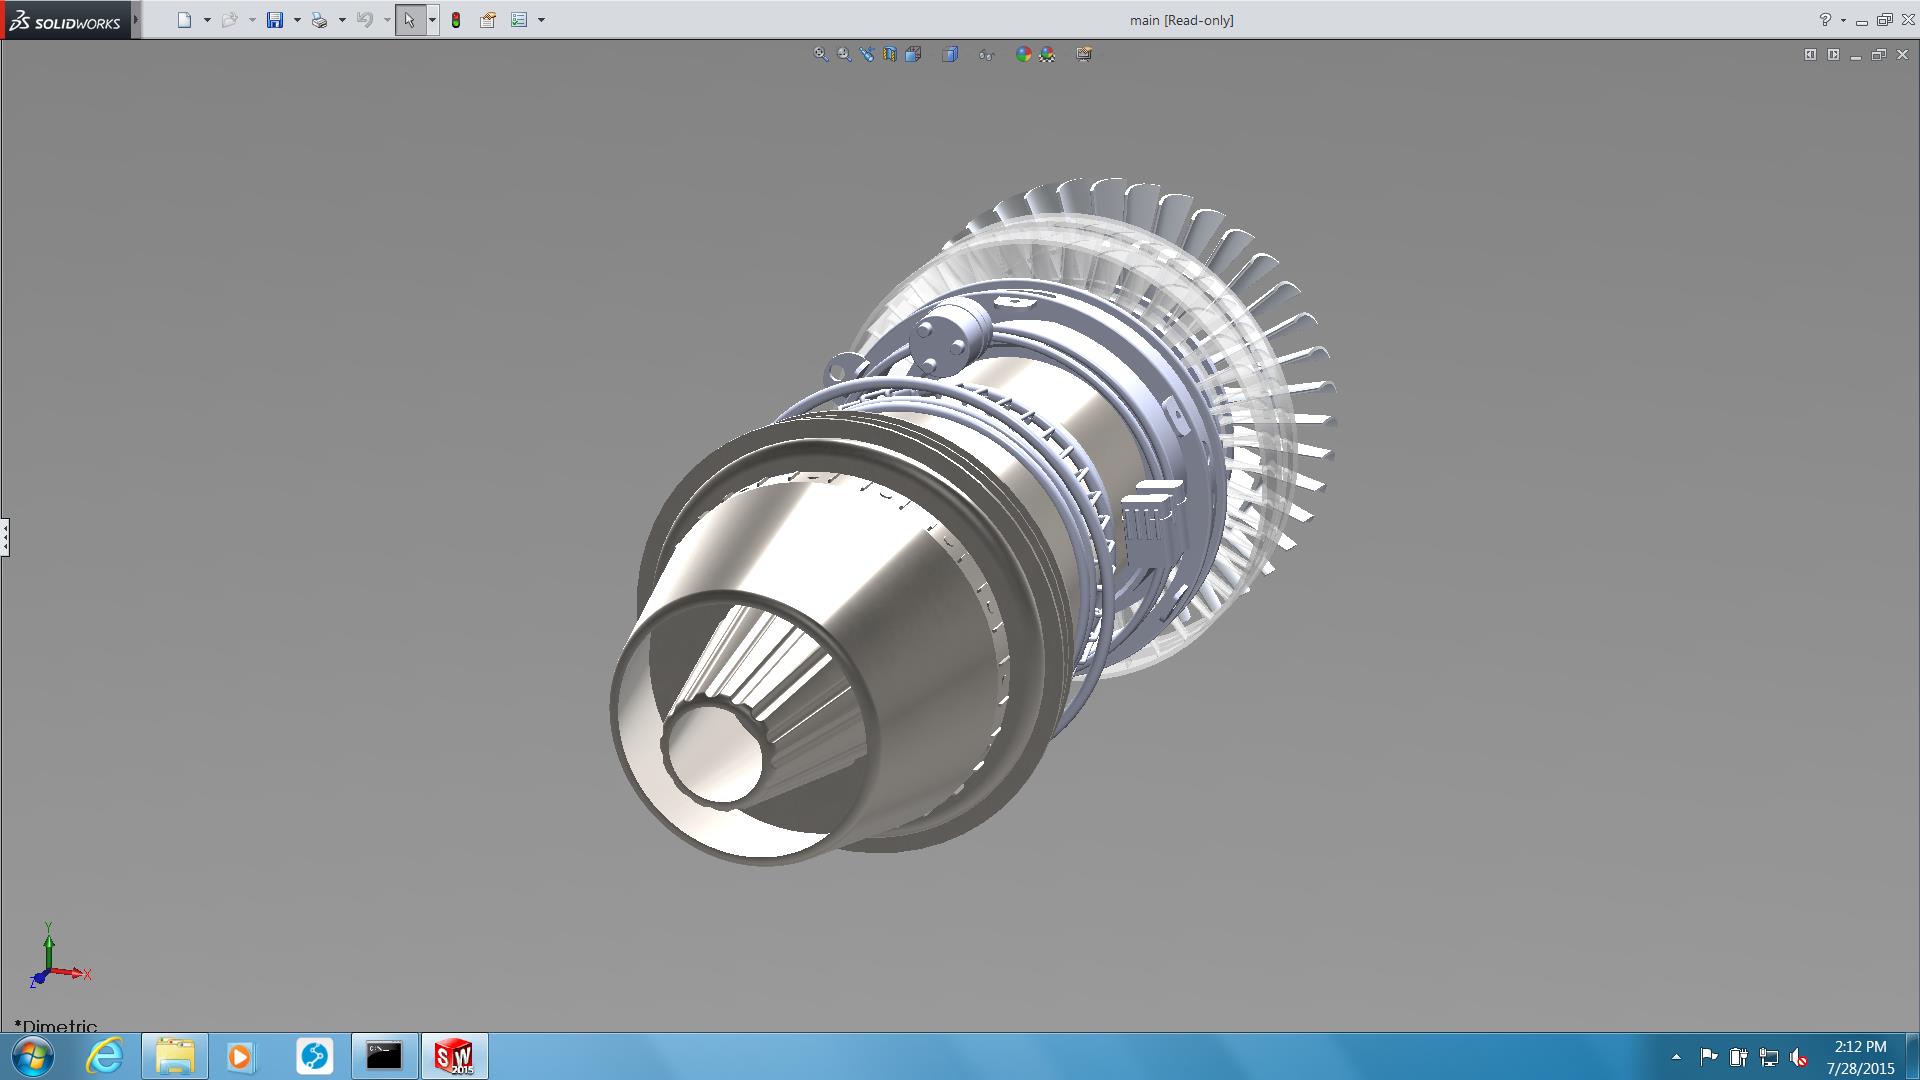Expand the Save dropdown arrow
Image resolution: width=1920 pixels, height=1080 pixels.
coord(297,20)
